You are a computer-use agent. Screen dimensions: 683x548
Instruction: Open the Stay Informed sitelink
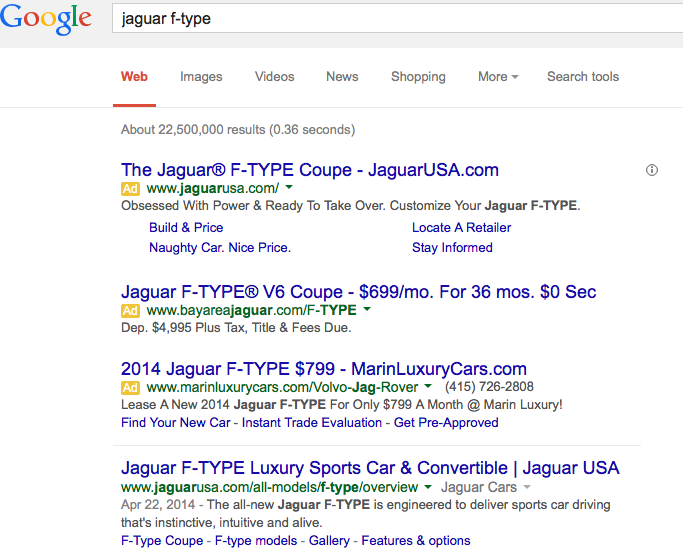(452, 247)
